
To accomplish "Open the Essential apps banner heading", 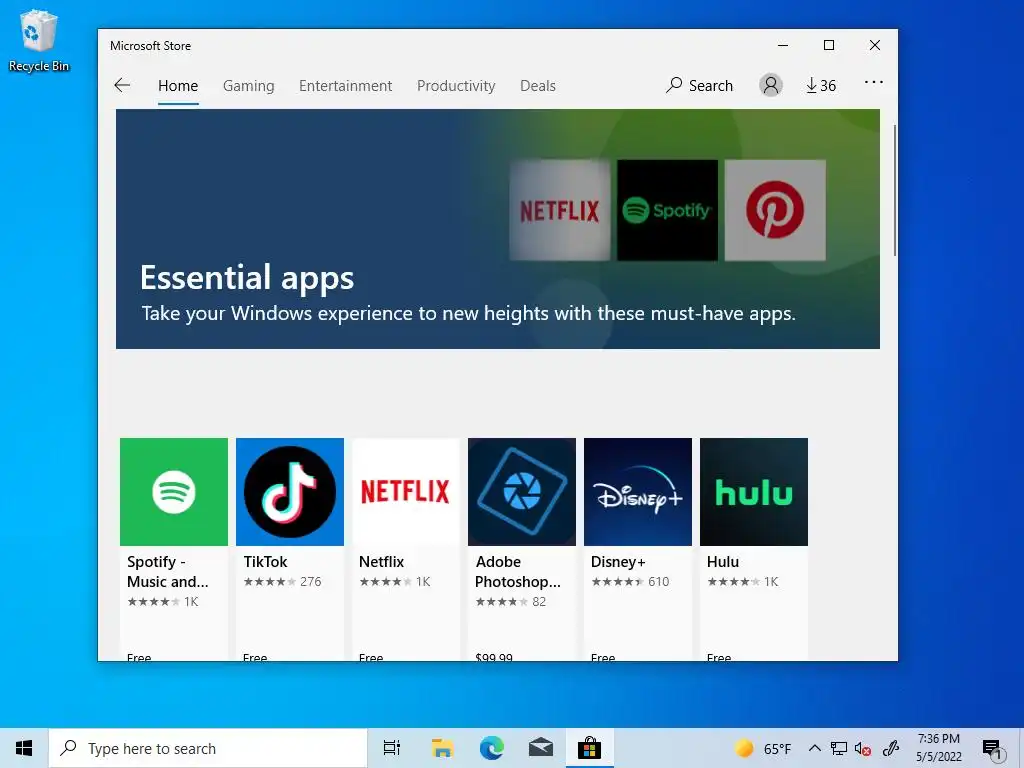I will click(x=247, y=278).
